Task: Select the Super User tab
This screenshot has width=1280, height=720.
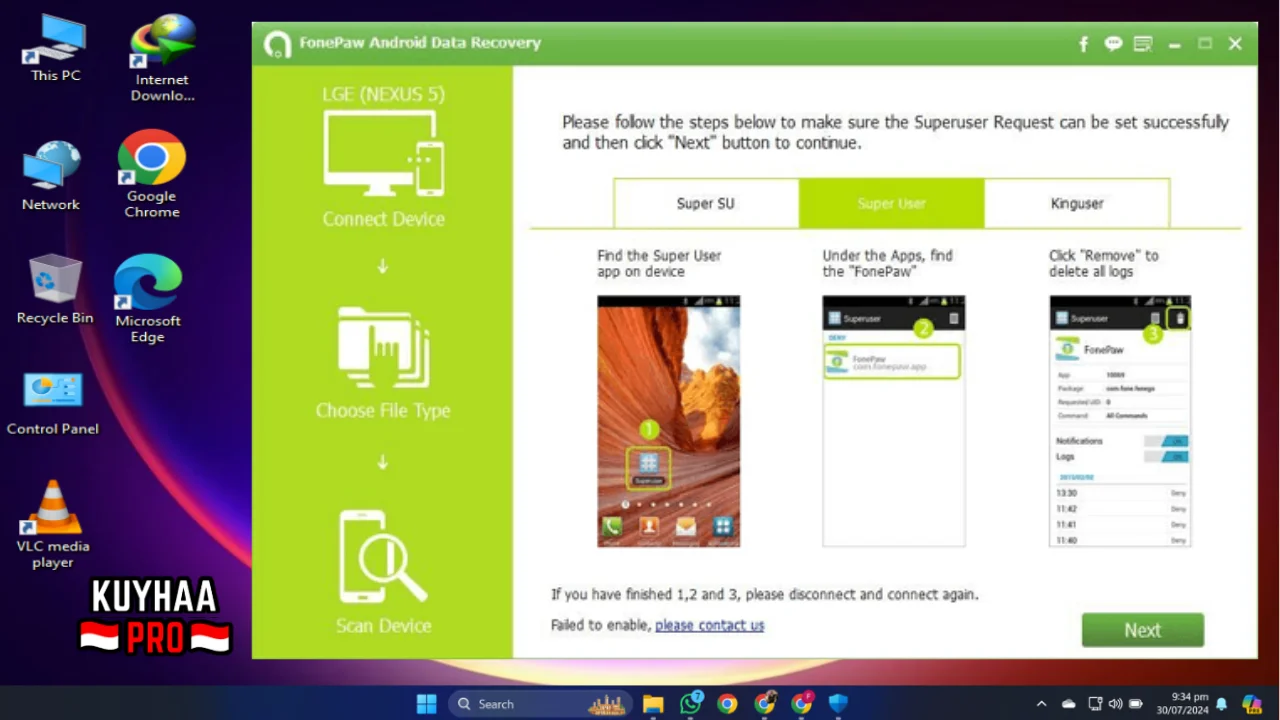Action: tap(891, 203)
